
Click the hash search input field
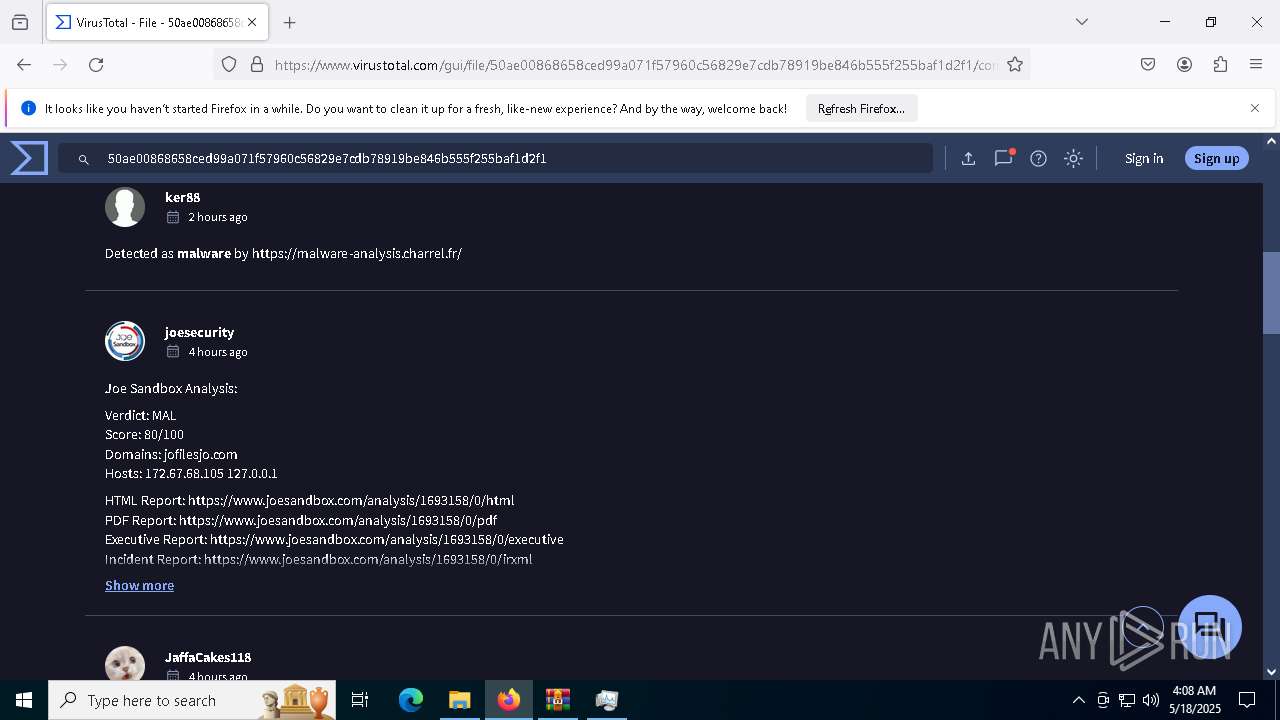[x=495, y=158]
